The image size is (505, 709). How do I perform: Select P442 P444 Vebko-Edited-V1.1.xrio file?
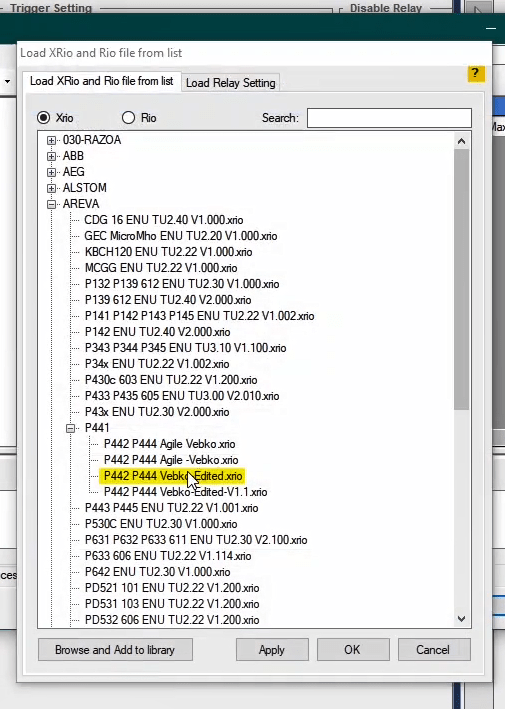[x=185, y=492]
